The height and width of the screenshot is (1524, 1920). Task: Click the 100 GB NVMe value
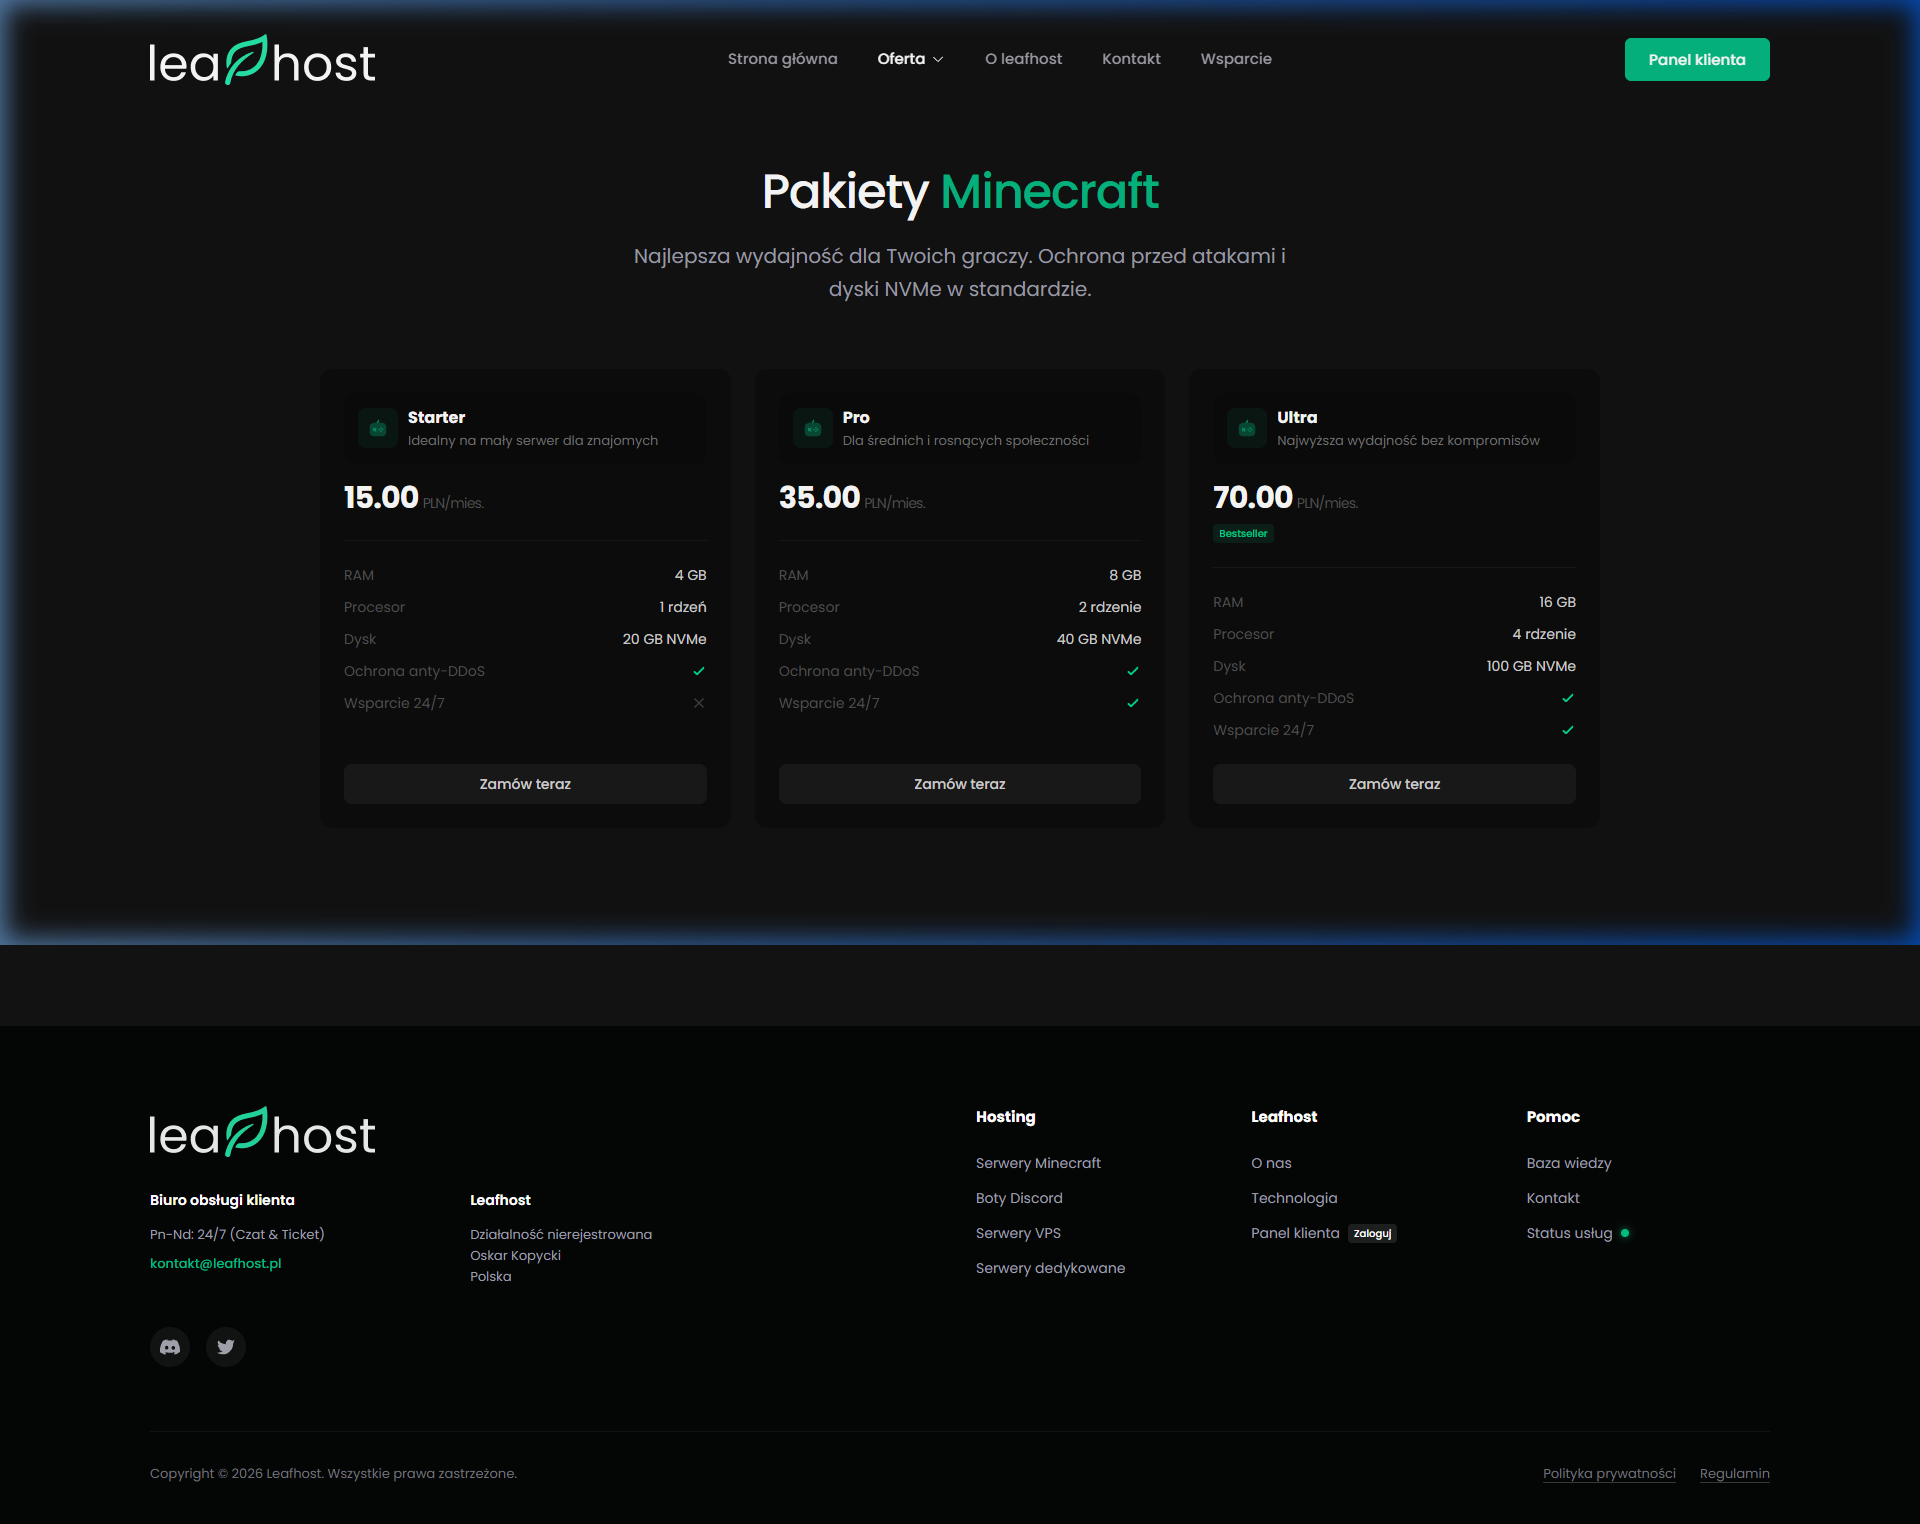pyautogui.click(x=1530, y=666)
